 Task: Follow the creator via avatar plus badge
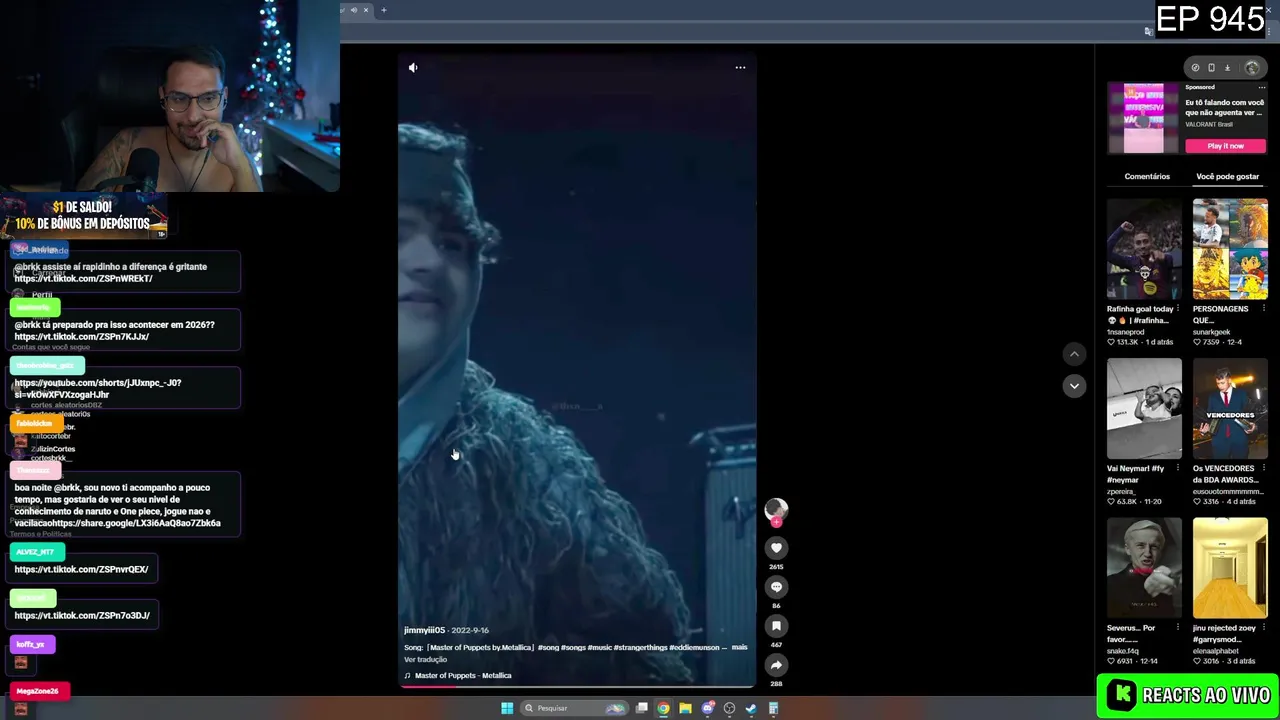click(776, 521)
